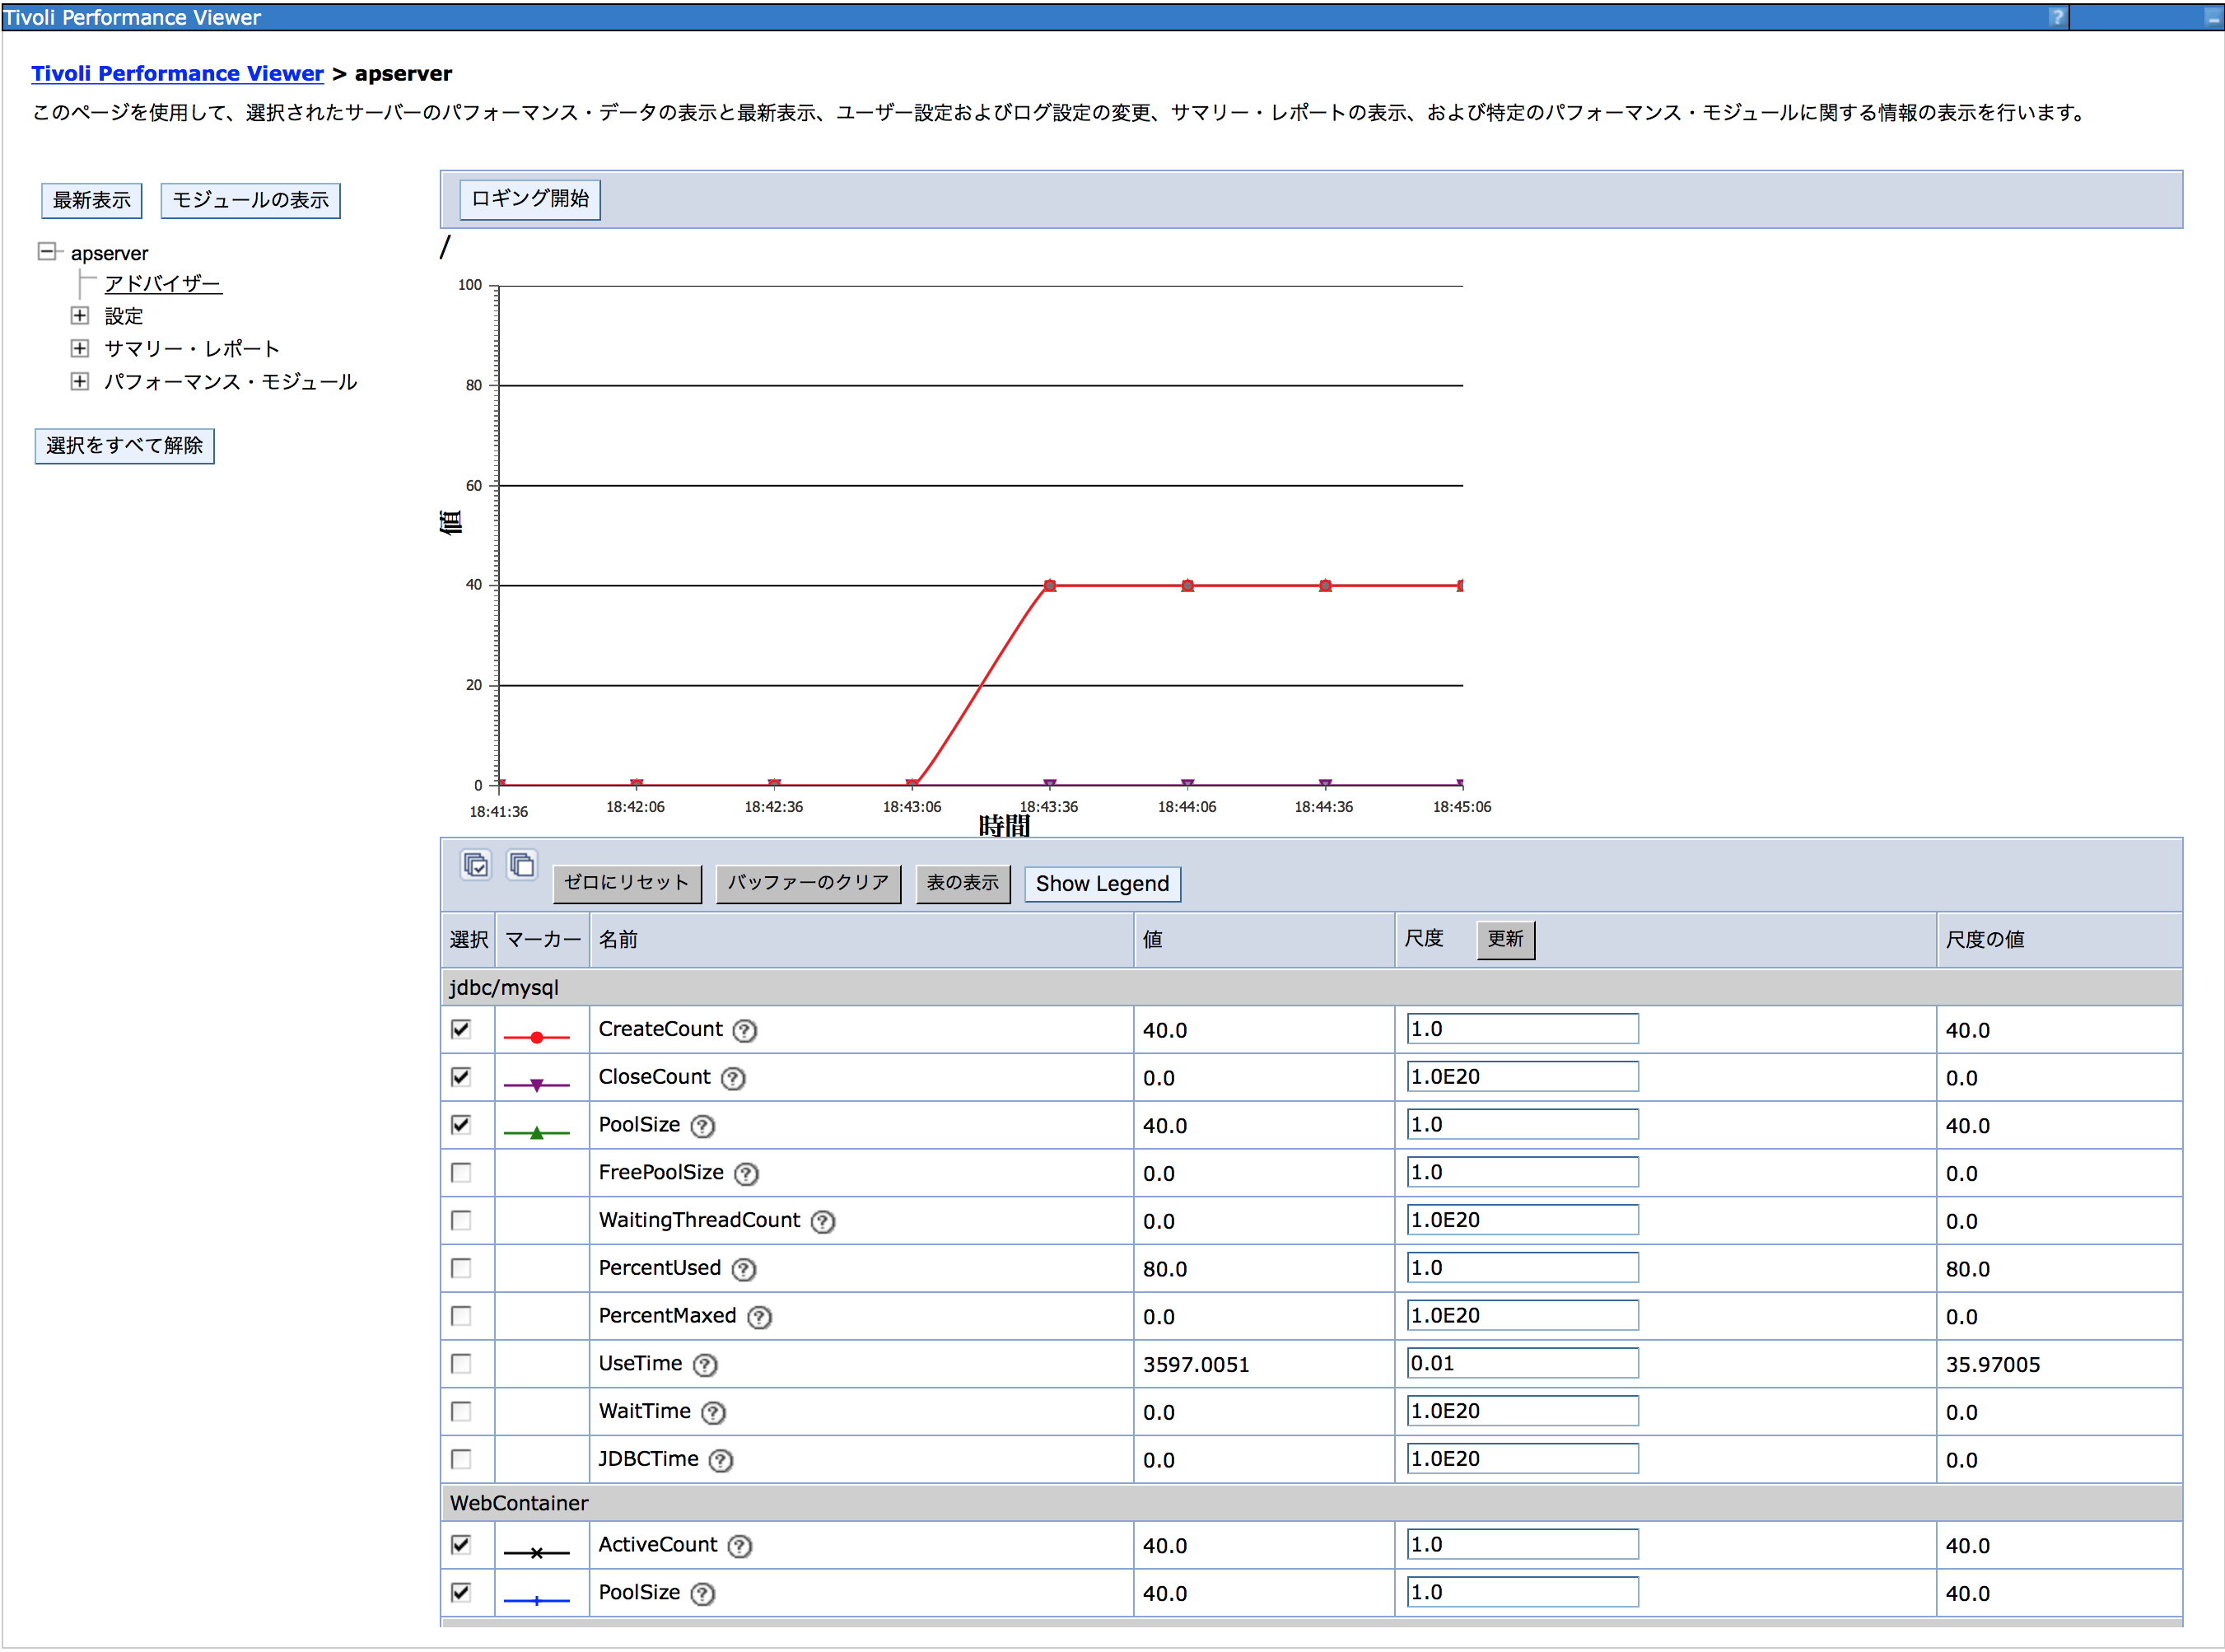
Task: Start logging with ロギング開始 button
Action: (x=530, y=199)
